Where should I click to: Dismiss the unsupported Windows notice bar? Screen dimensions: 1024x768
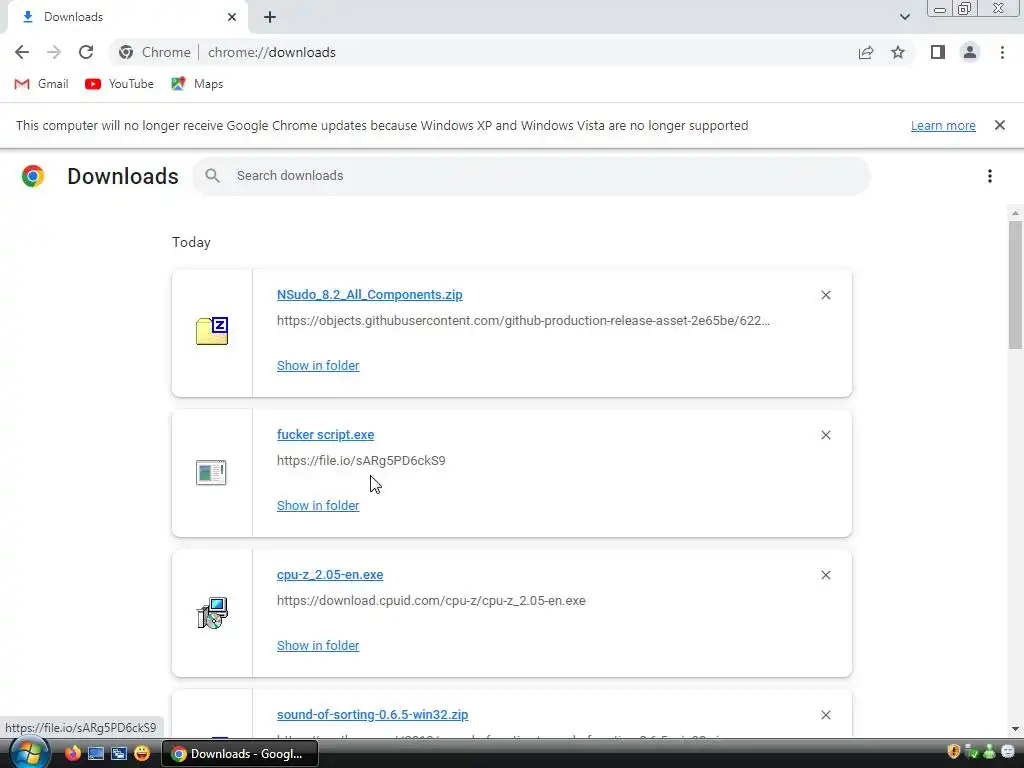tap(1000, 125)
